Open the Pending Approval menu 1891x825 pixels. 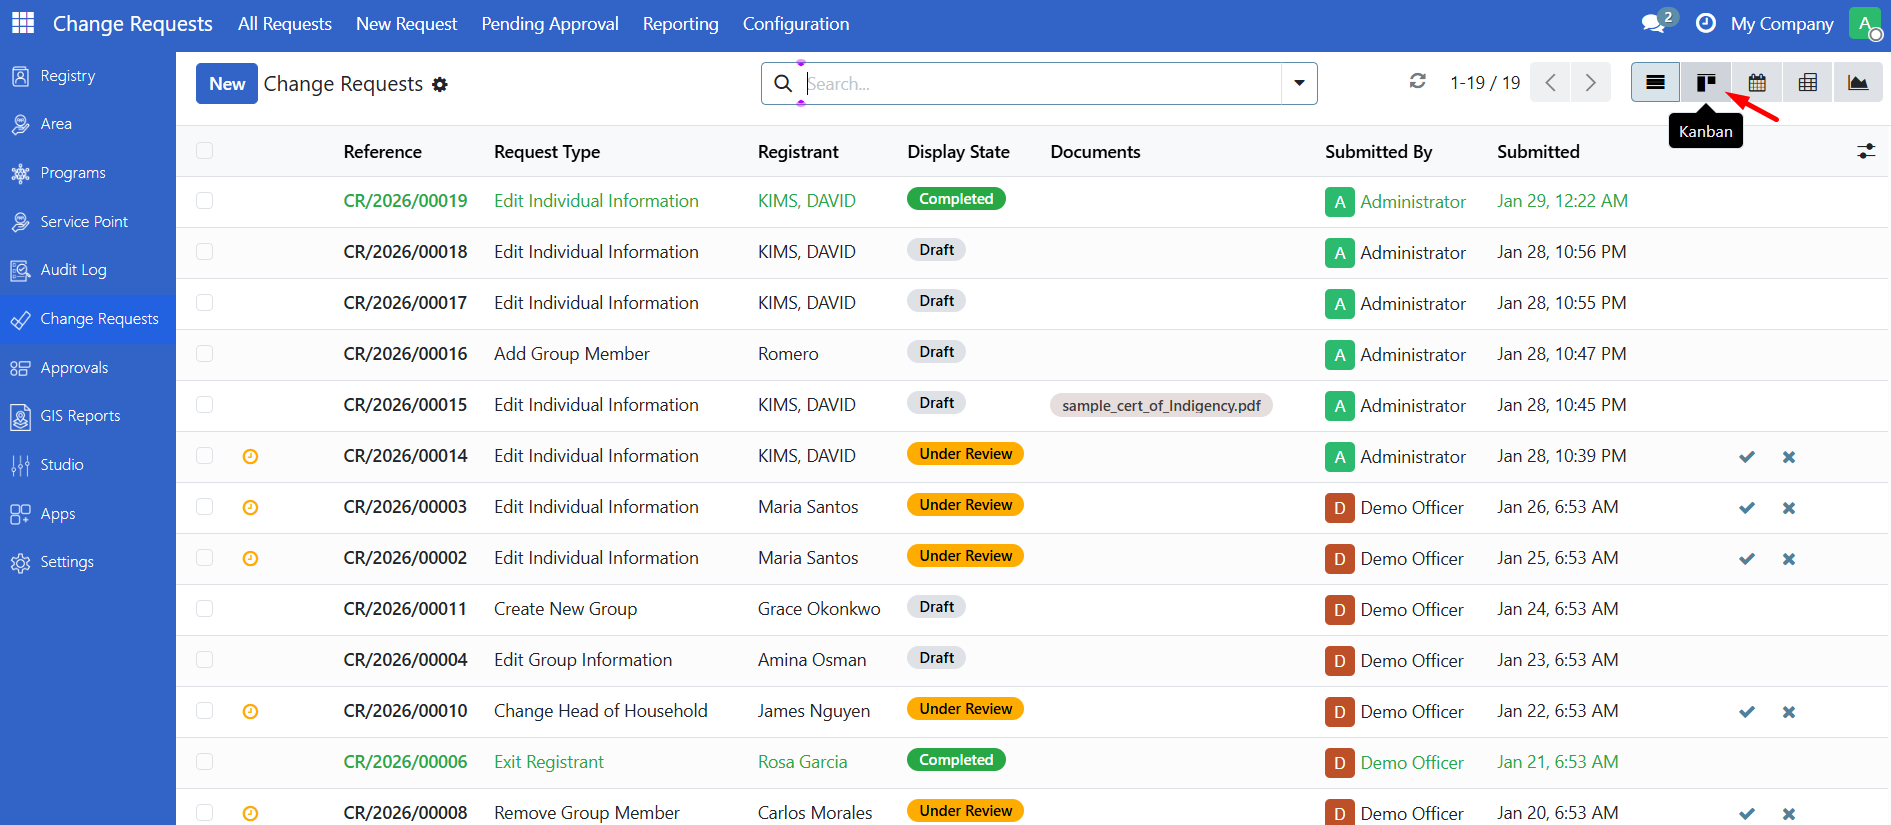[x=550, y=24]
